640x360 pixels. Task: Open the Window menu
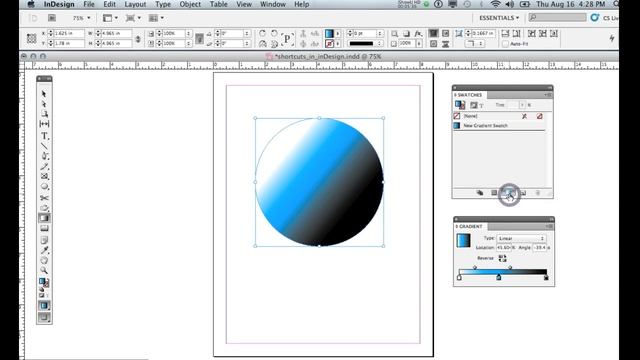pos(273,4)
